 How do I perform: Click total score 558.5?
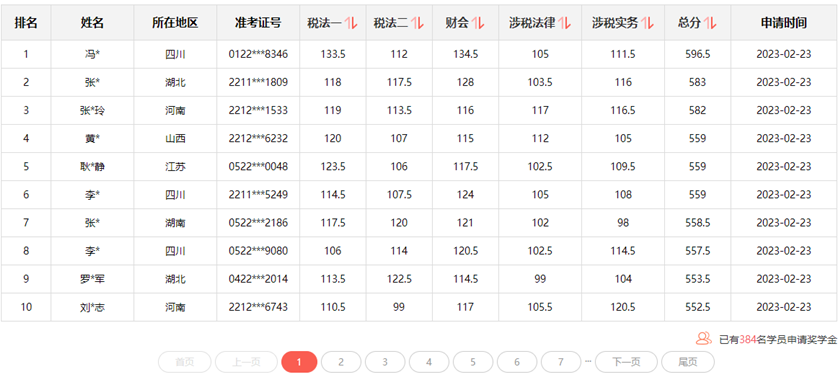click(698, 222)
